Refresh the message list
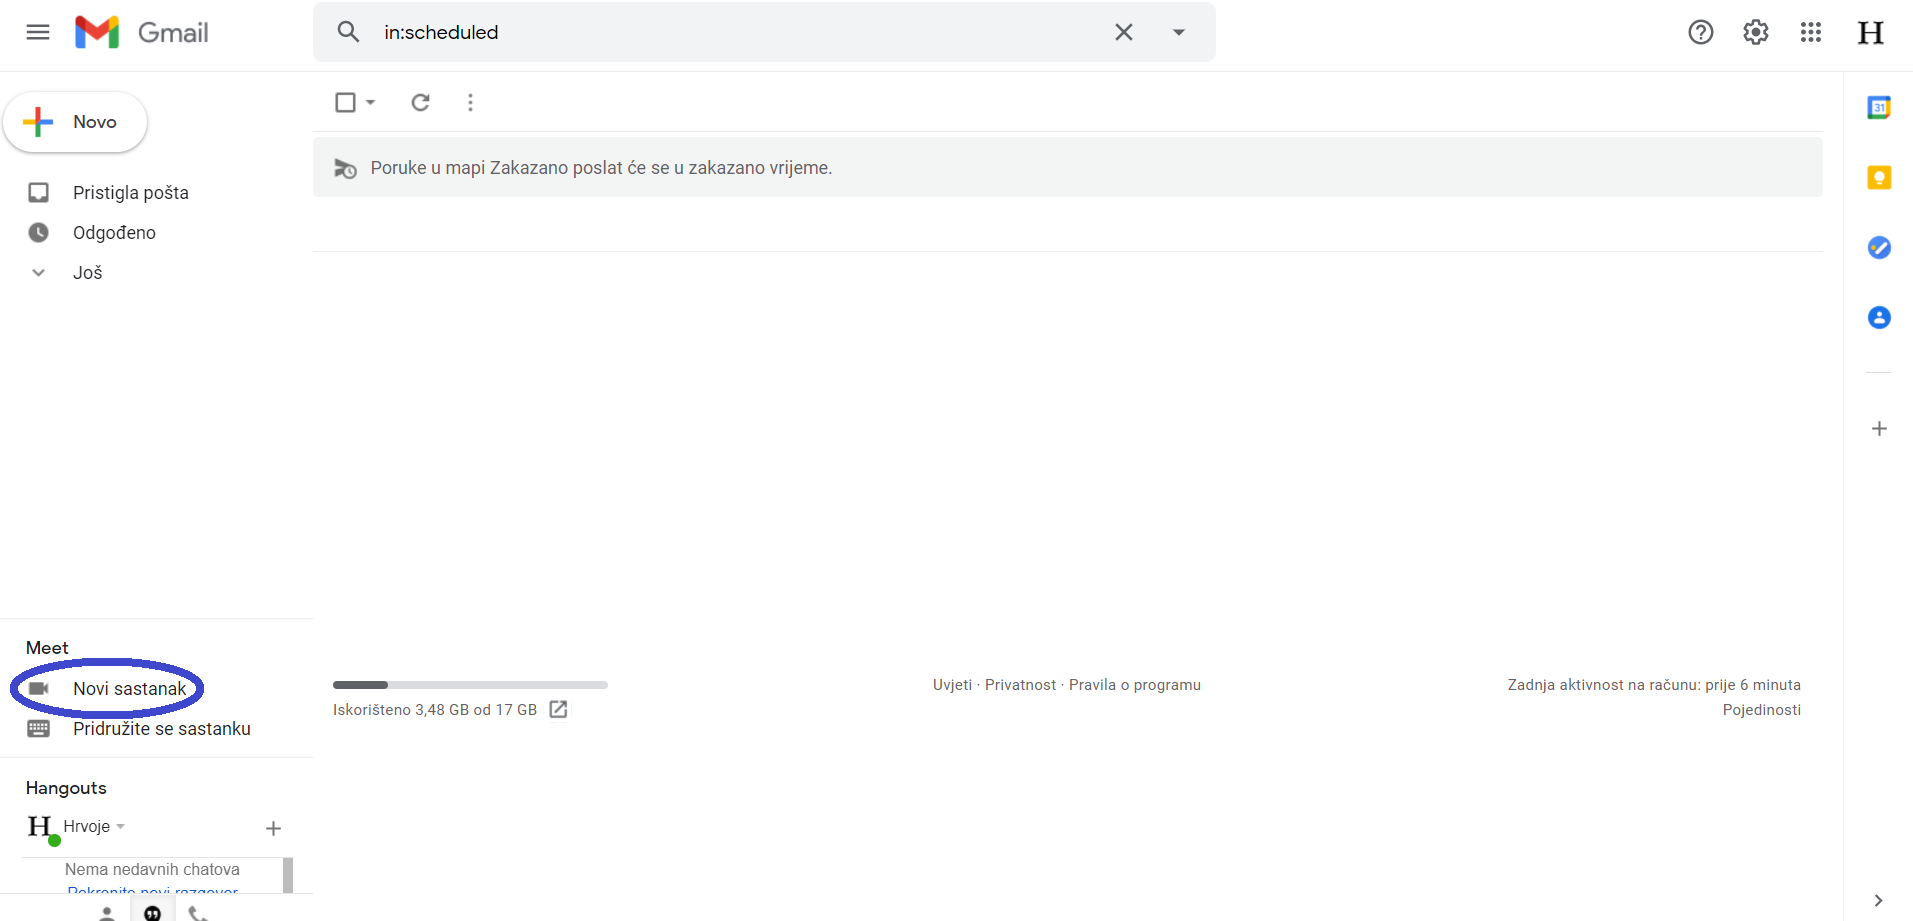The width and height of the screenshot is (1913, 921). 420,102
